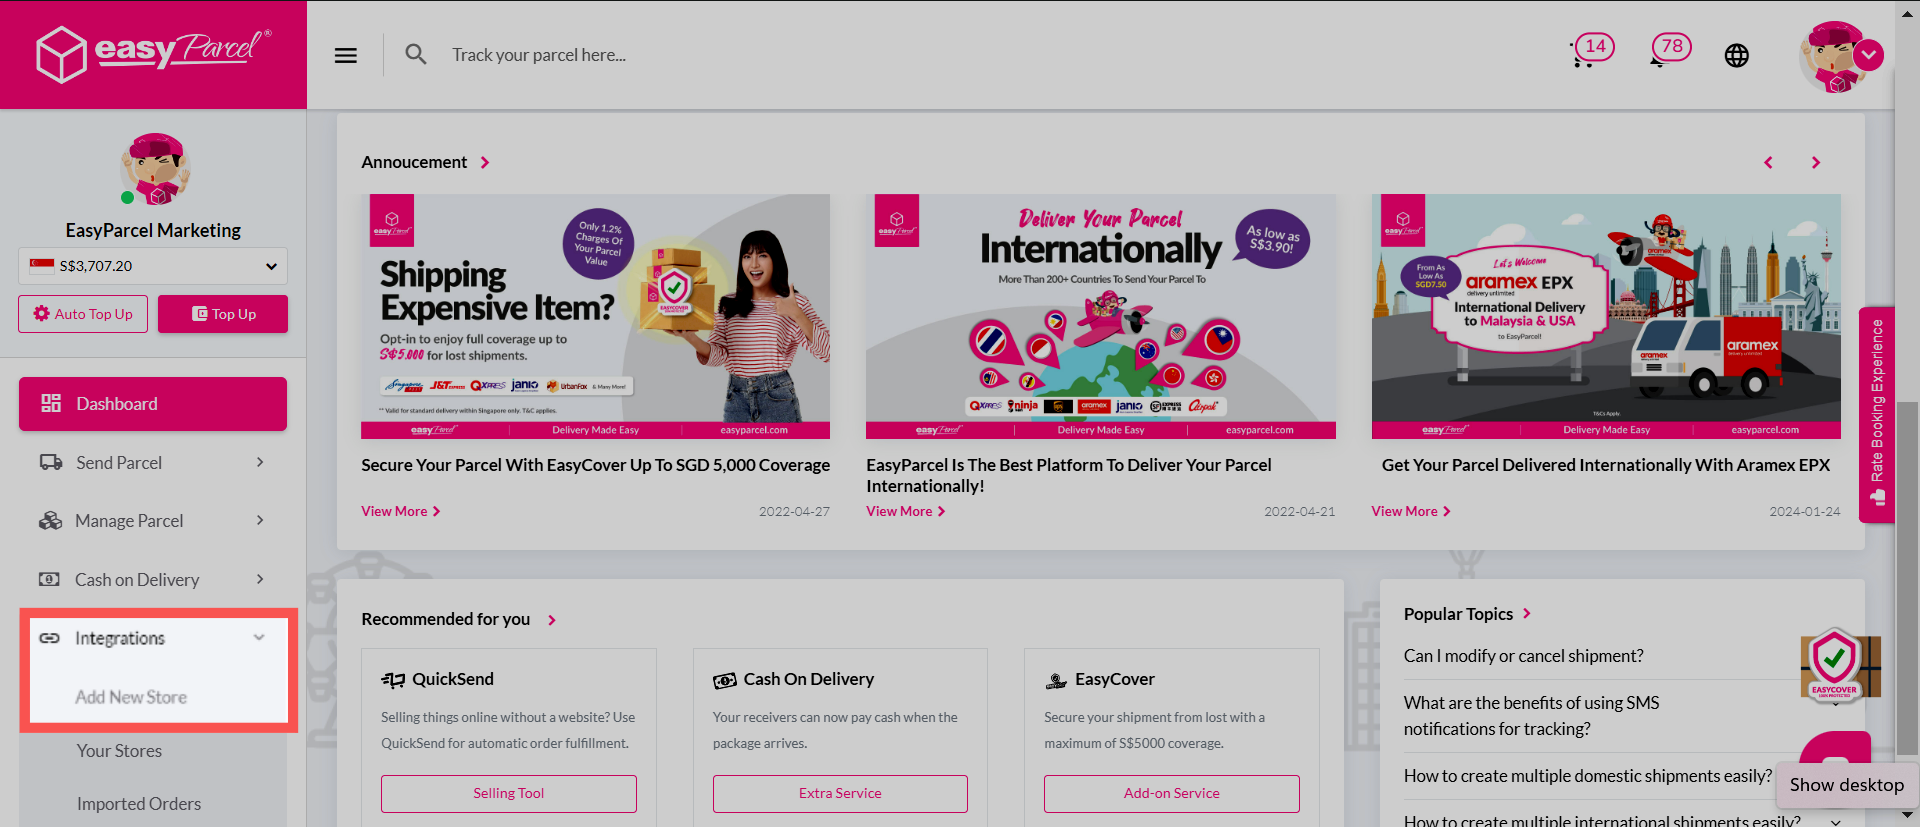
Task: Click the Cash on Delivery money icon
Action: click(49, 579)
